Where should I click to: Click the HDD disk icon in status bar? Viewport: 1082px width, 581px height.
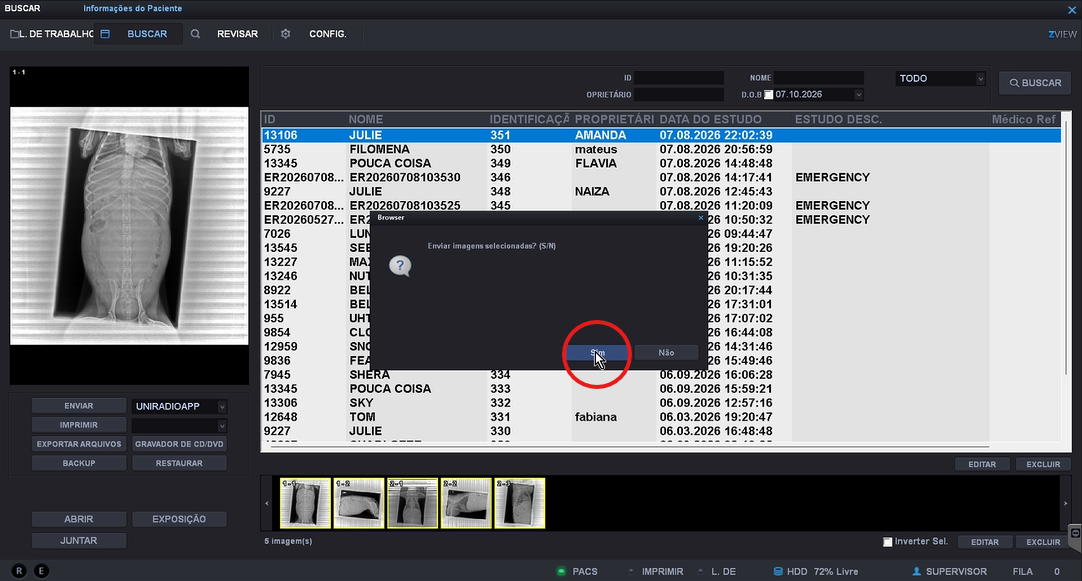tap(778, 571)
